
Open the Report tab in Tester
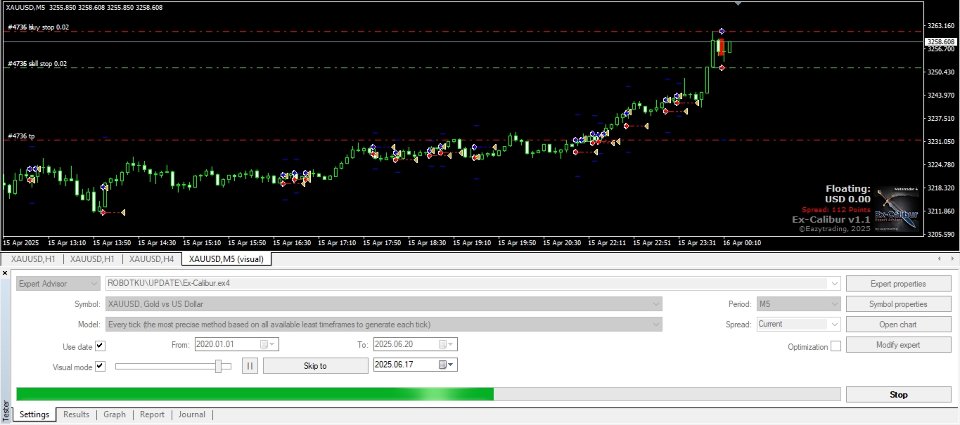152,415
